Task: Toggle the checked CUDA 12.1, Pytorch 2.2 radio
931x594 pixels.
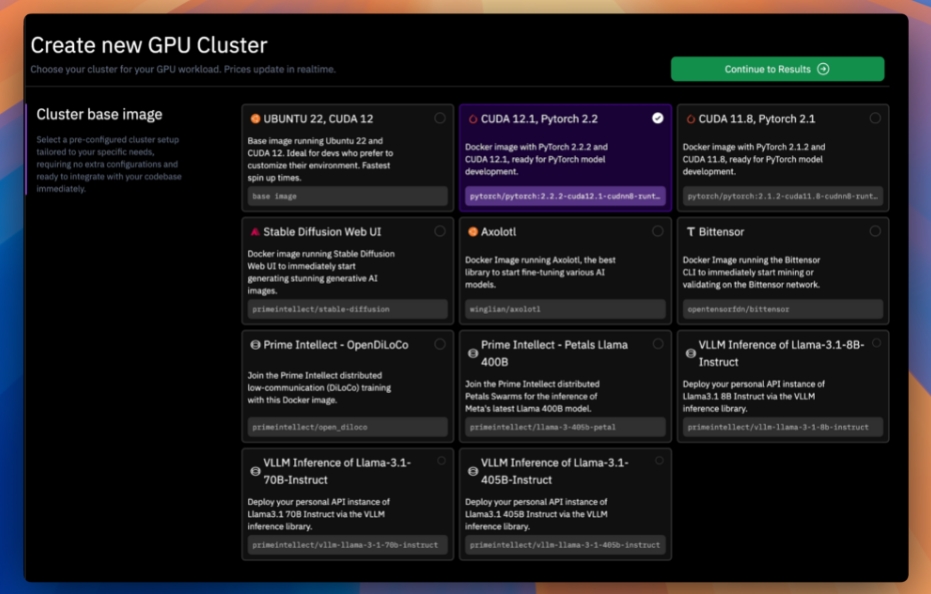Action: click(657, 118)
